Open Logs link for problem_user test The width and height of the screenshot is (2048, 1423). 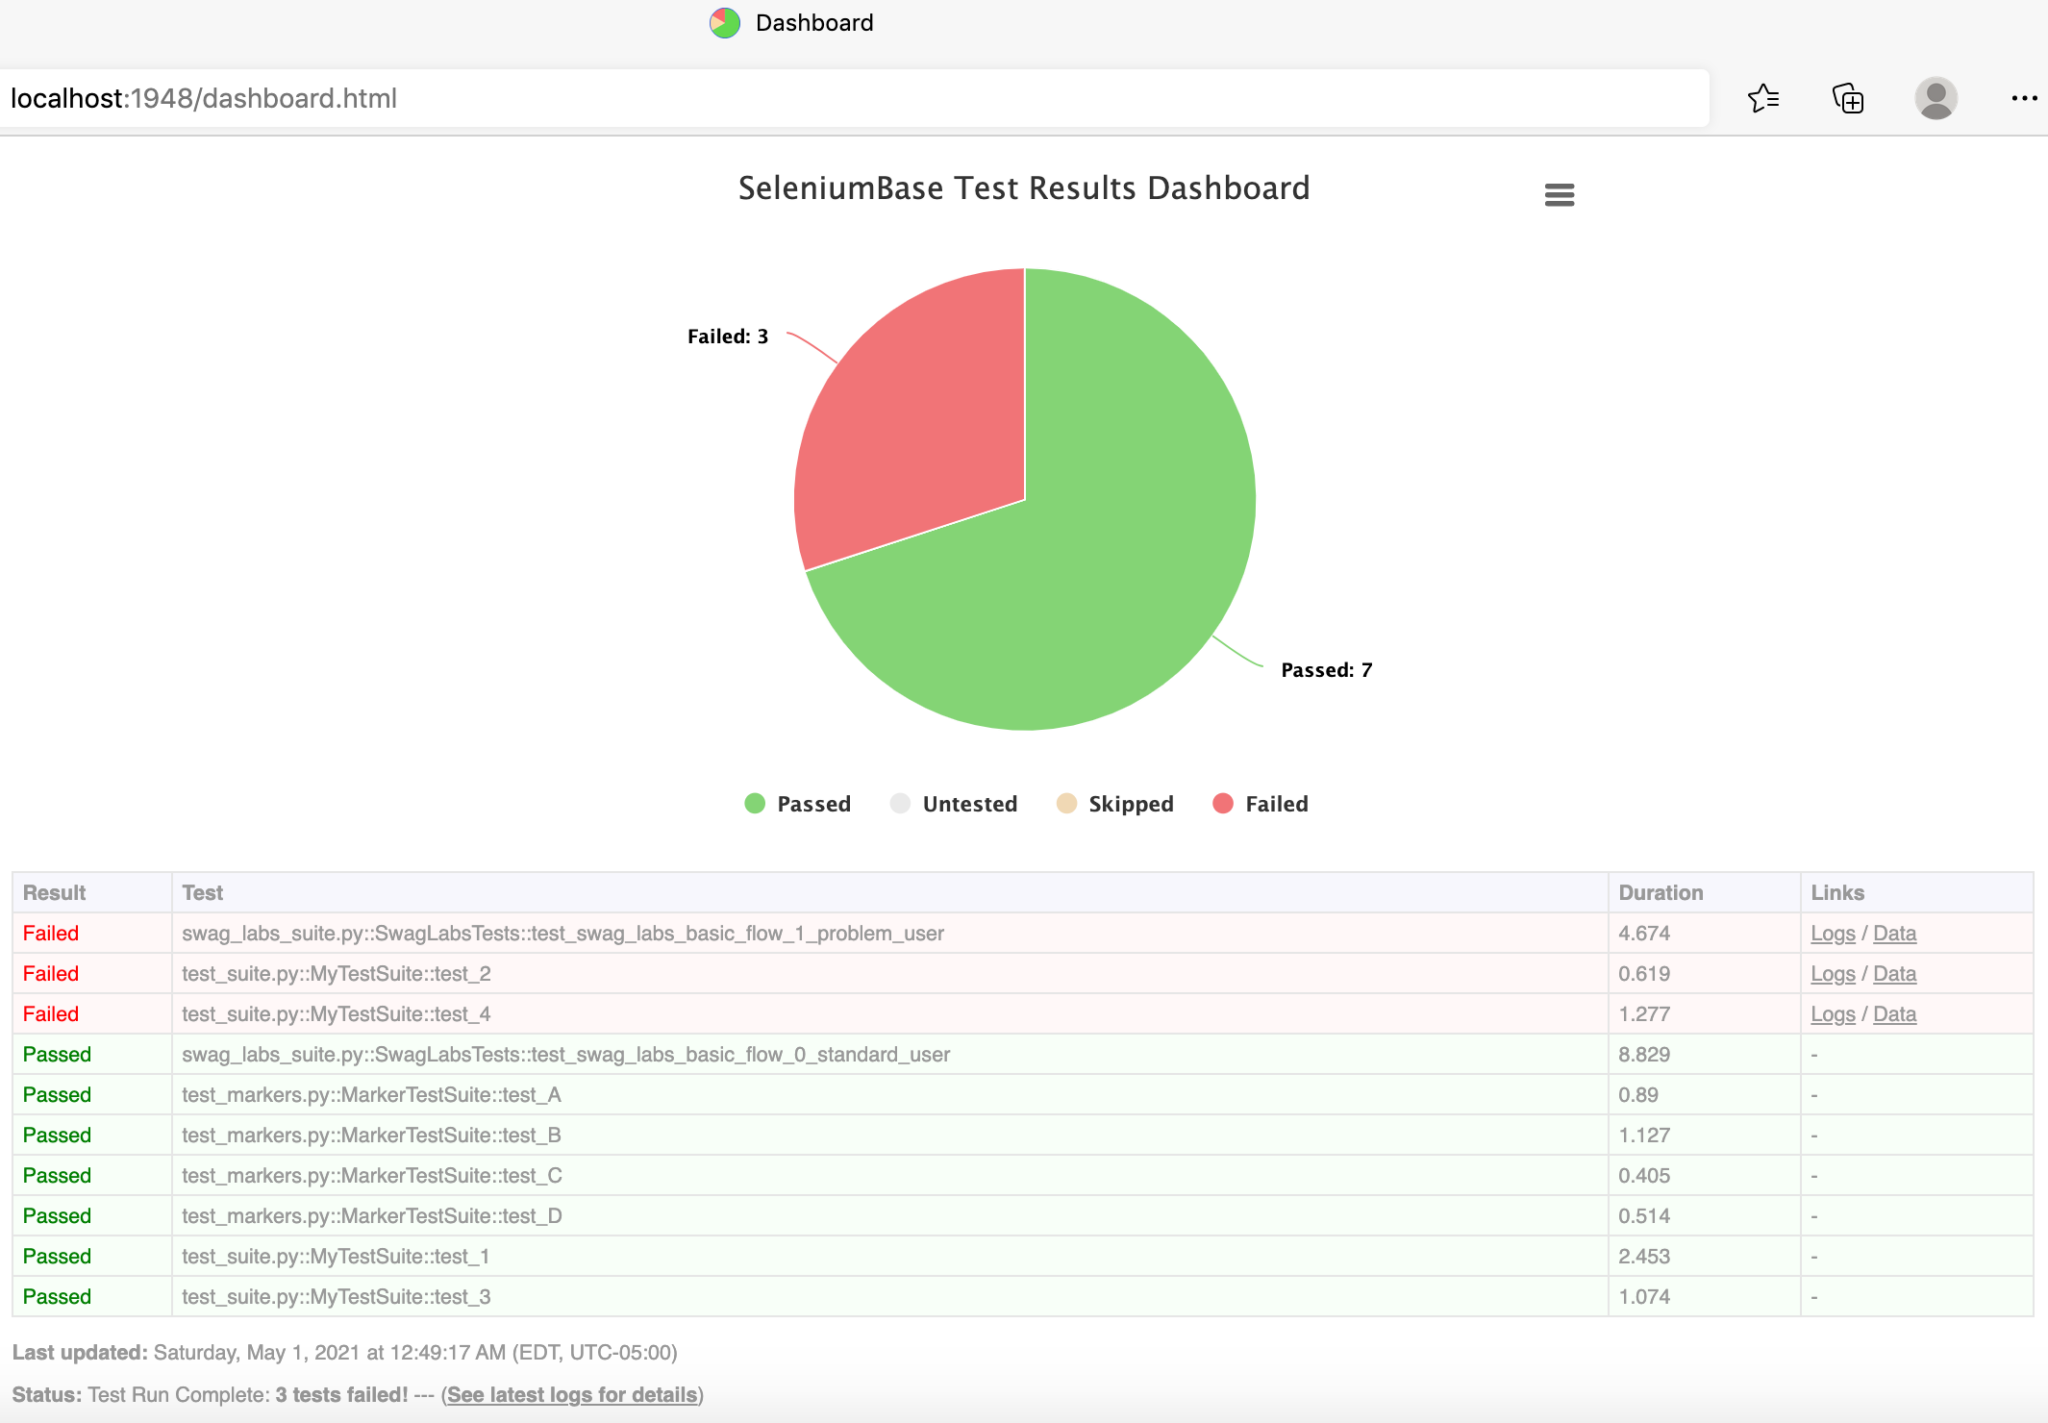[x=1832, y=933]
